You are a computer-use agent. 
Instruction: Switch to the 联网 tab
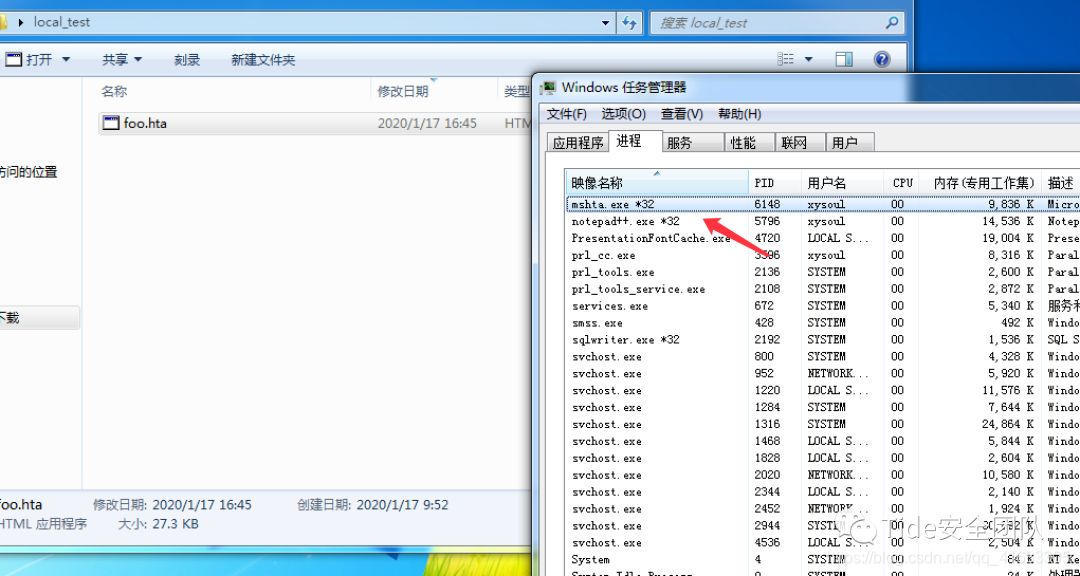[x=800, y=143]
